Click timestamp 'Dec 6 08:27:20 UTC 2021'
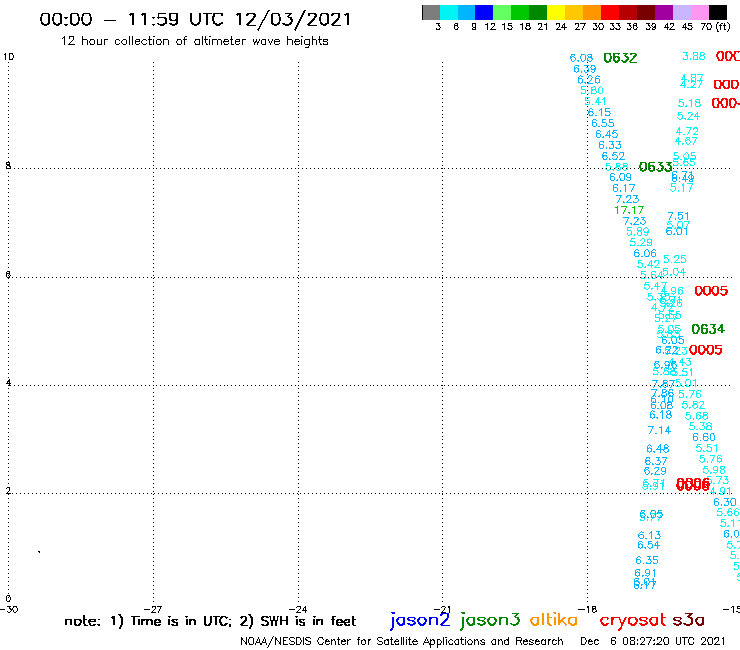This screenshot has width=740, height=650. point(652,641)
